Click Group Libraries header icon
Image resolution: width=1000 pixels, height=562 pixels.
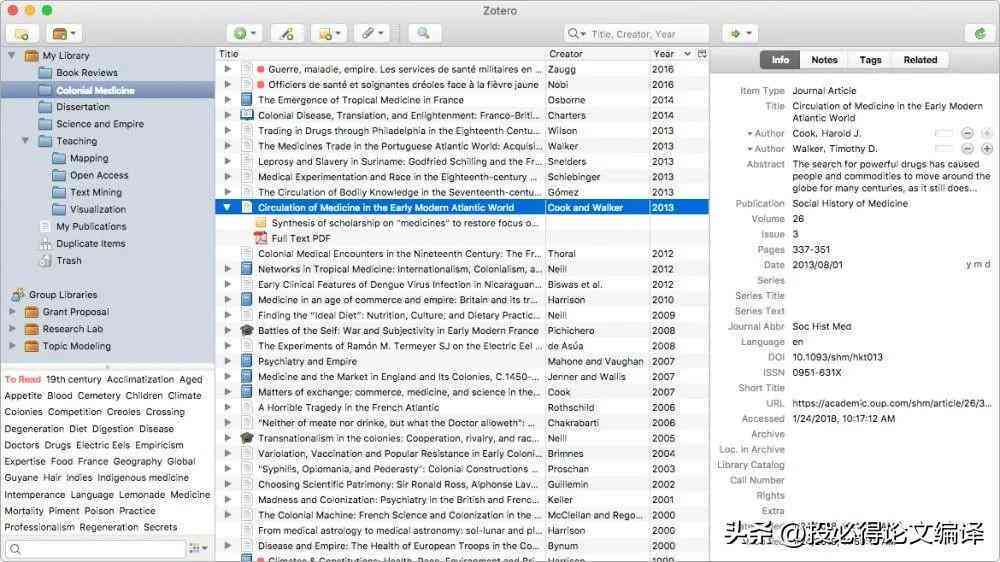18,295
